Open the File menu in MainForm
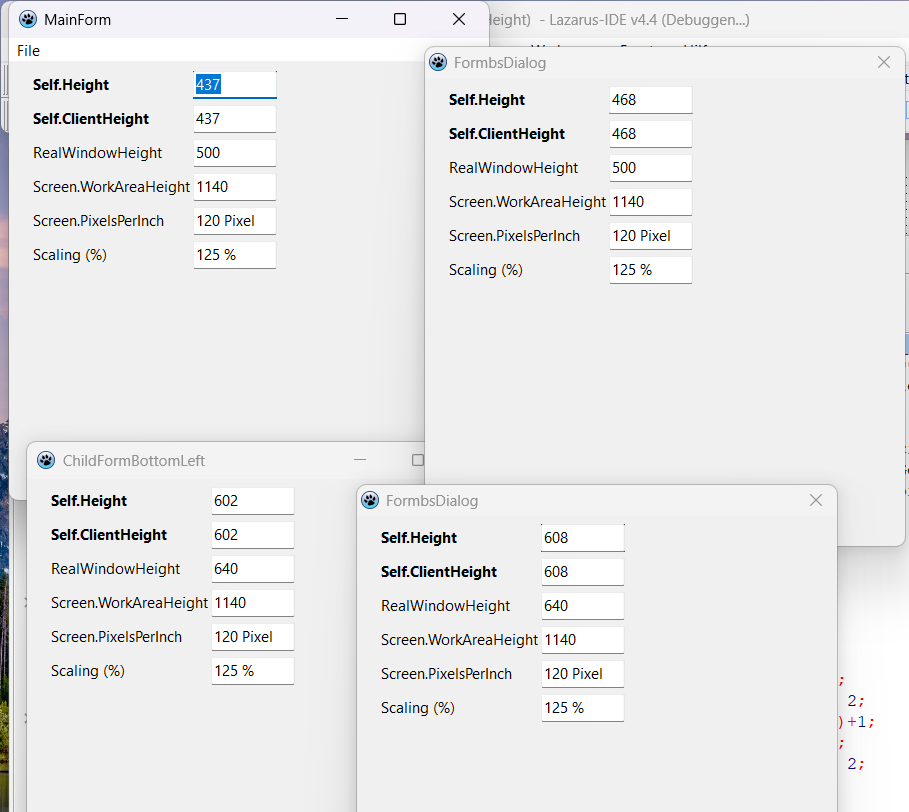This screenshot has width=909, height=812. (x=27, y=50)
